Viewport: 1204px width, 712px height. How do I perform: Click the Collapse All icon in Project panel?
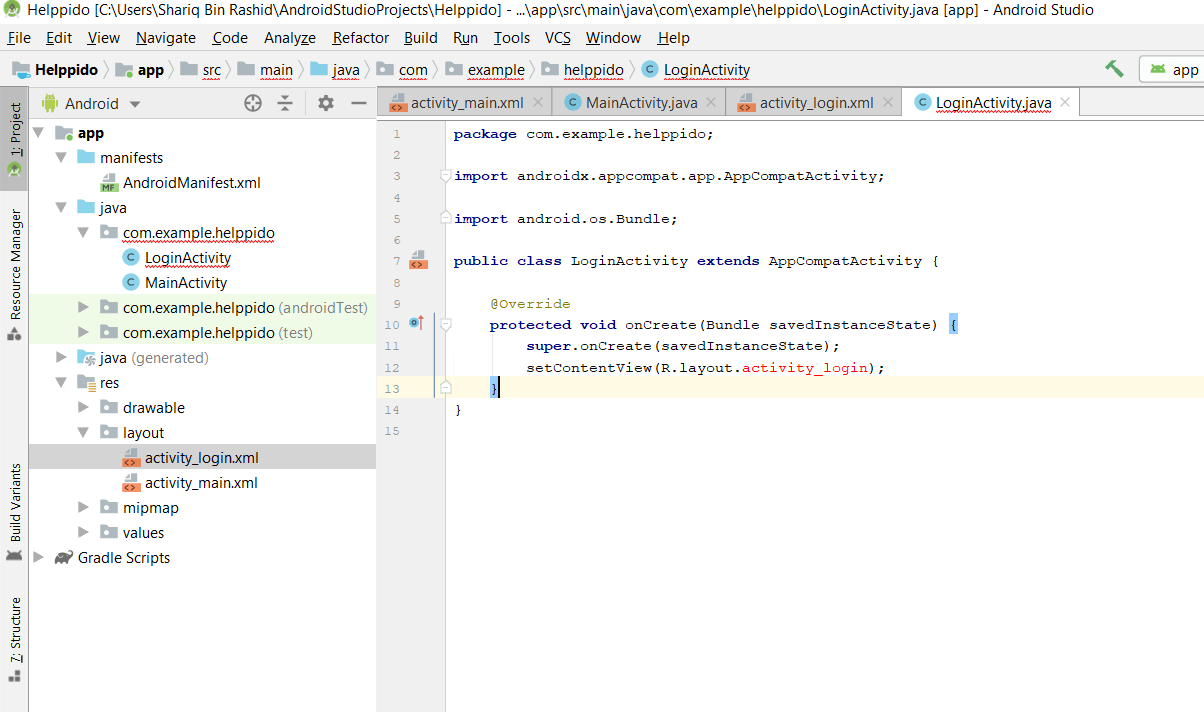tap(285, 103)
